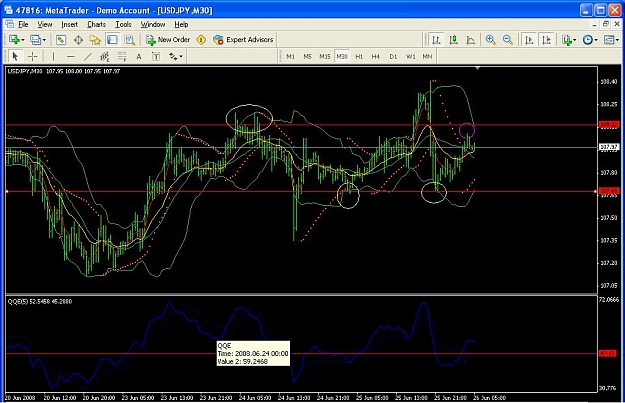
Task: Open the Periods clock dropdown
Action: [590, 40]
